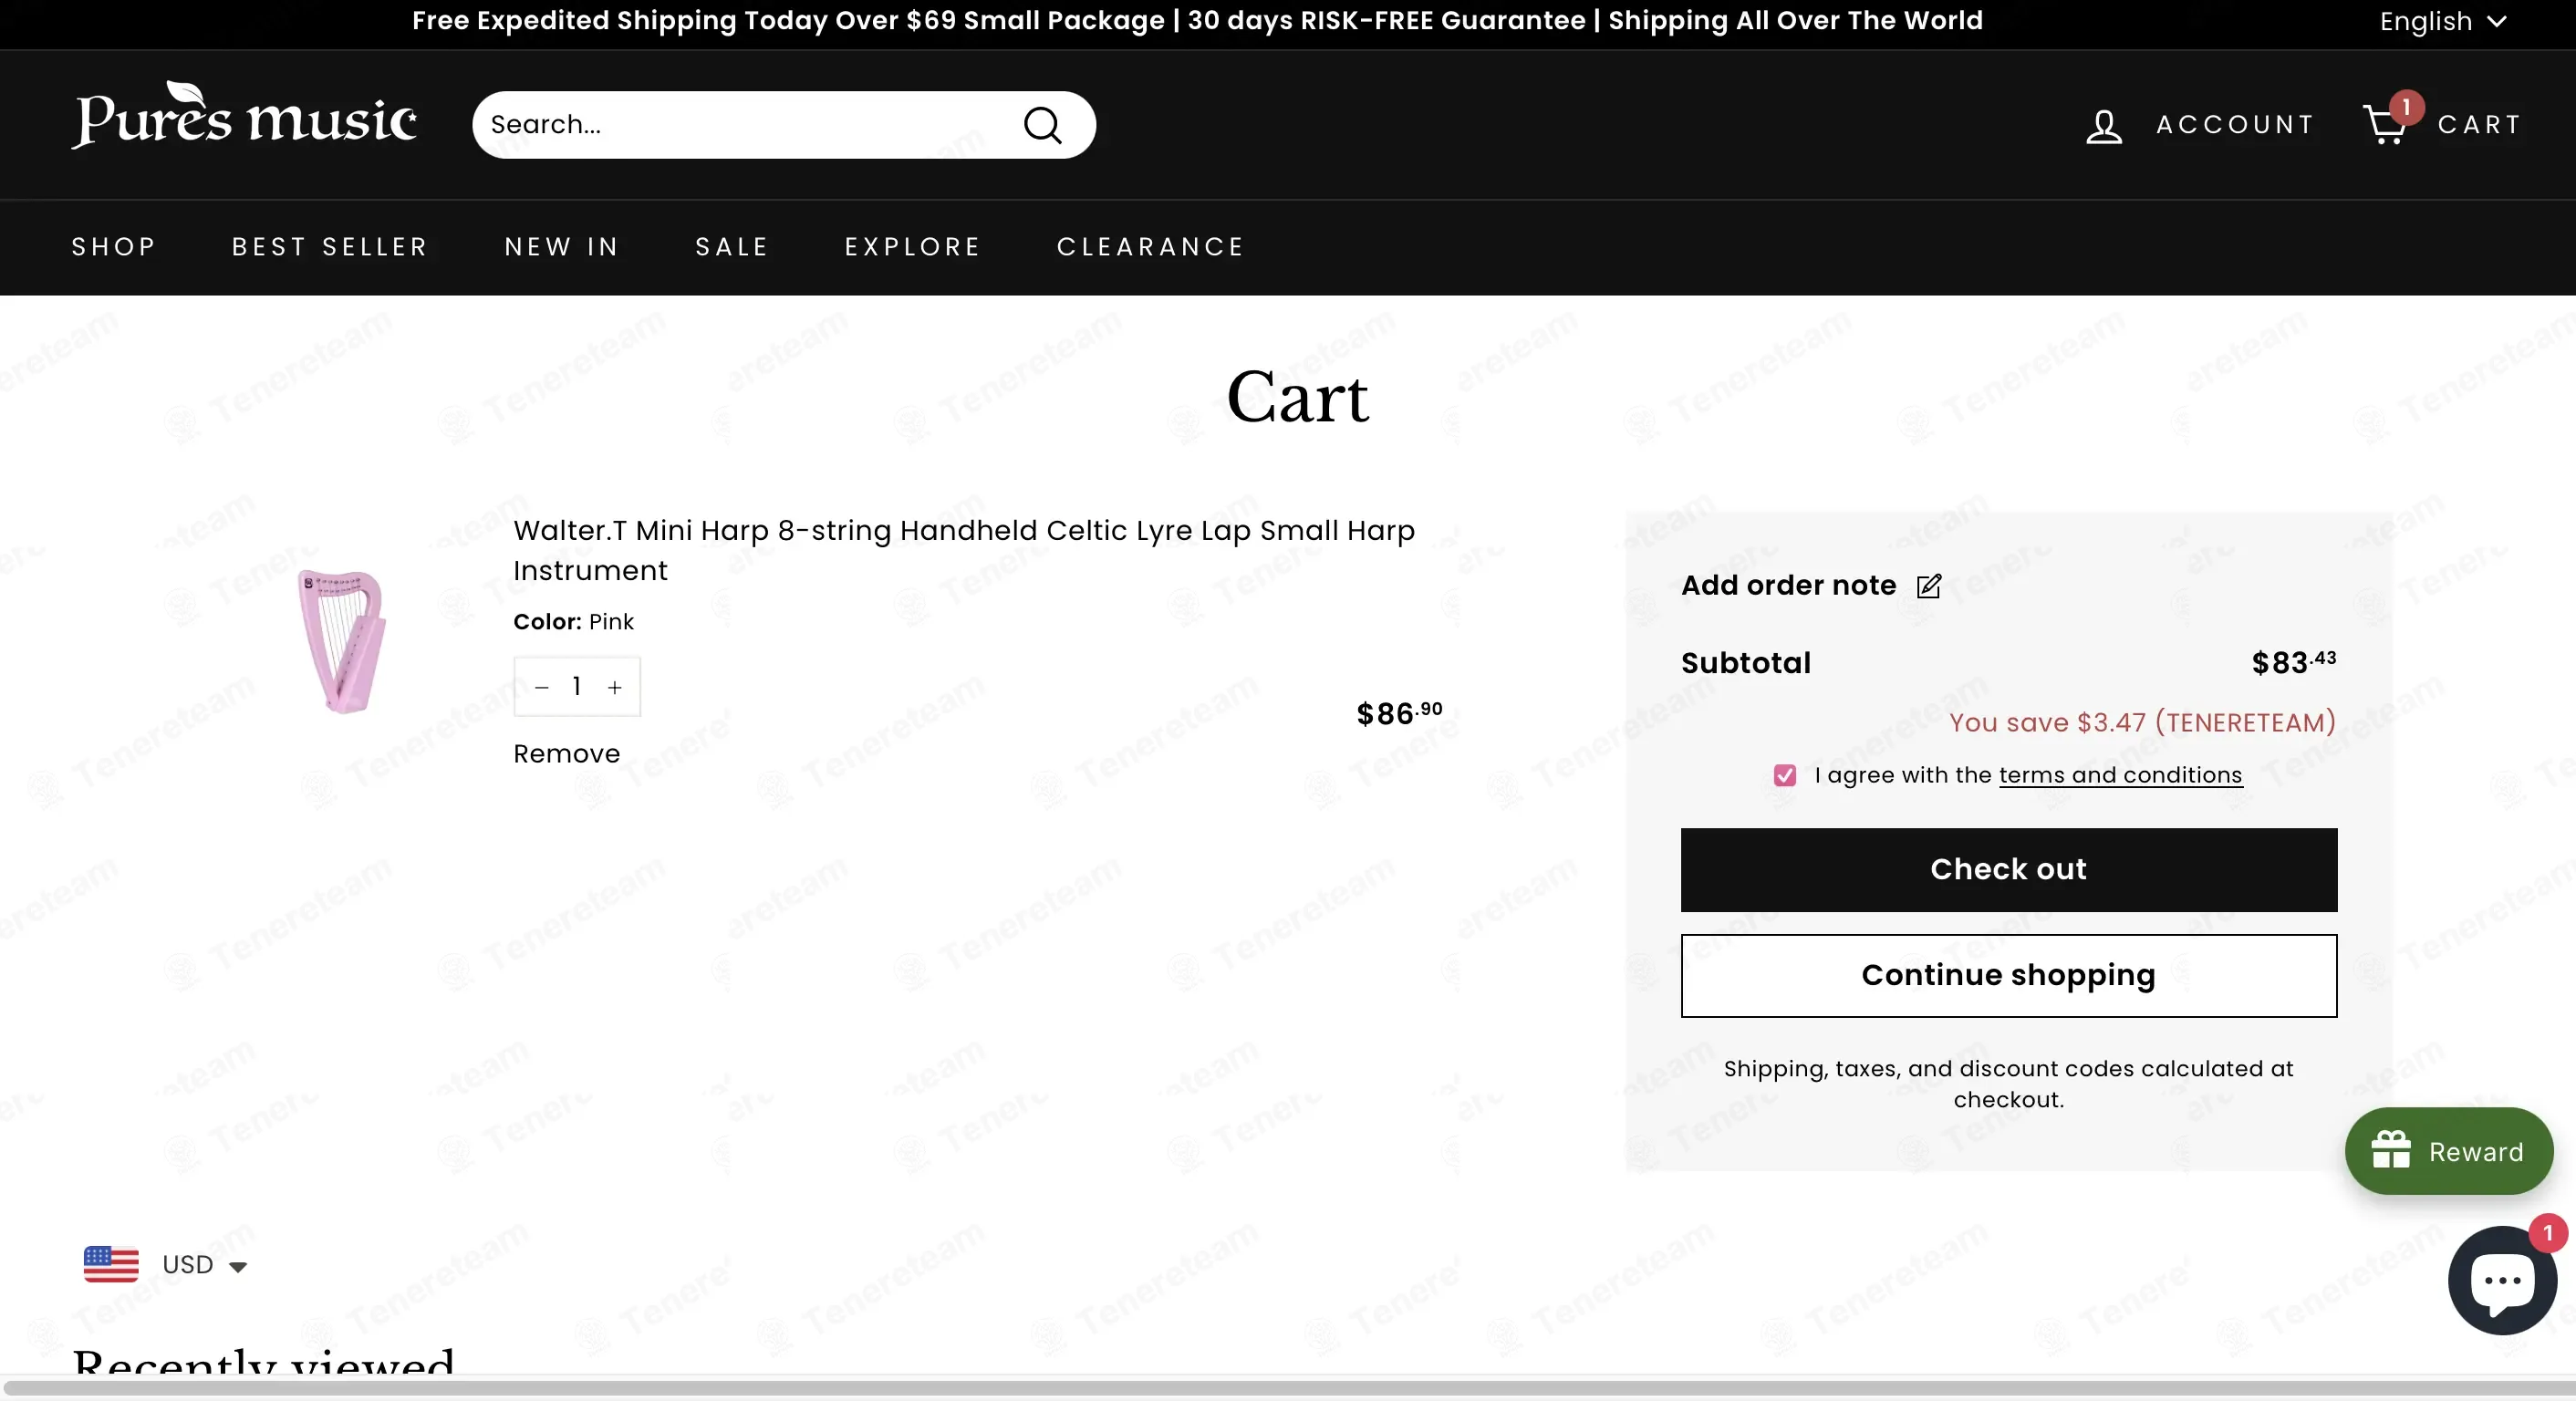Click the Add order note label
The image size is (2576, 1401).
coord(1789,585)
